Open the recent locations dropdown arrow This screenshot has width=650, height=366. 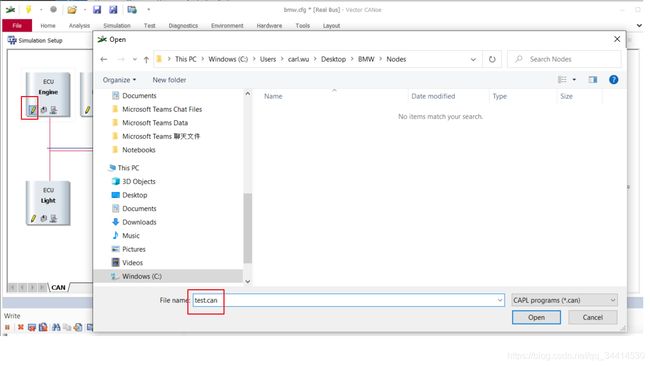pyautogui.click(x=135, y=59)
